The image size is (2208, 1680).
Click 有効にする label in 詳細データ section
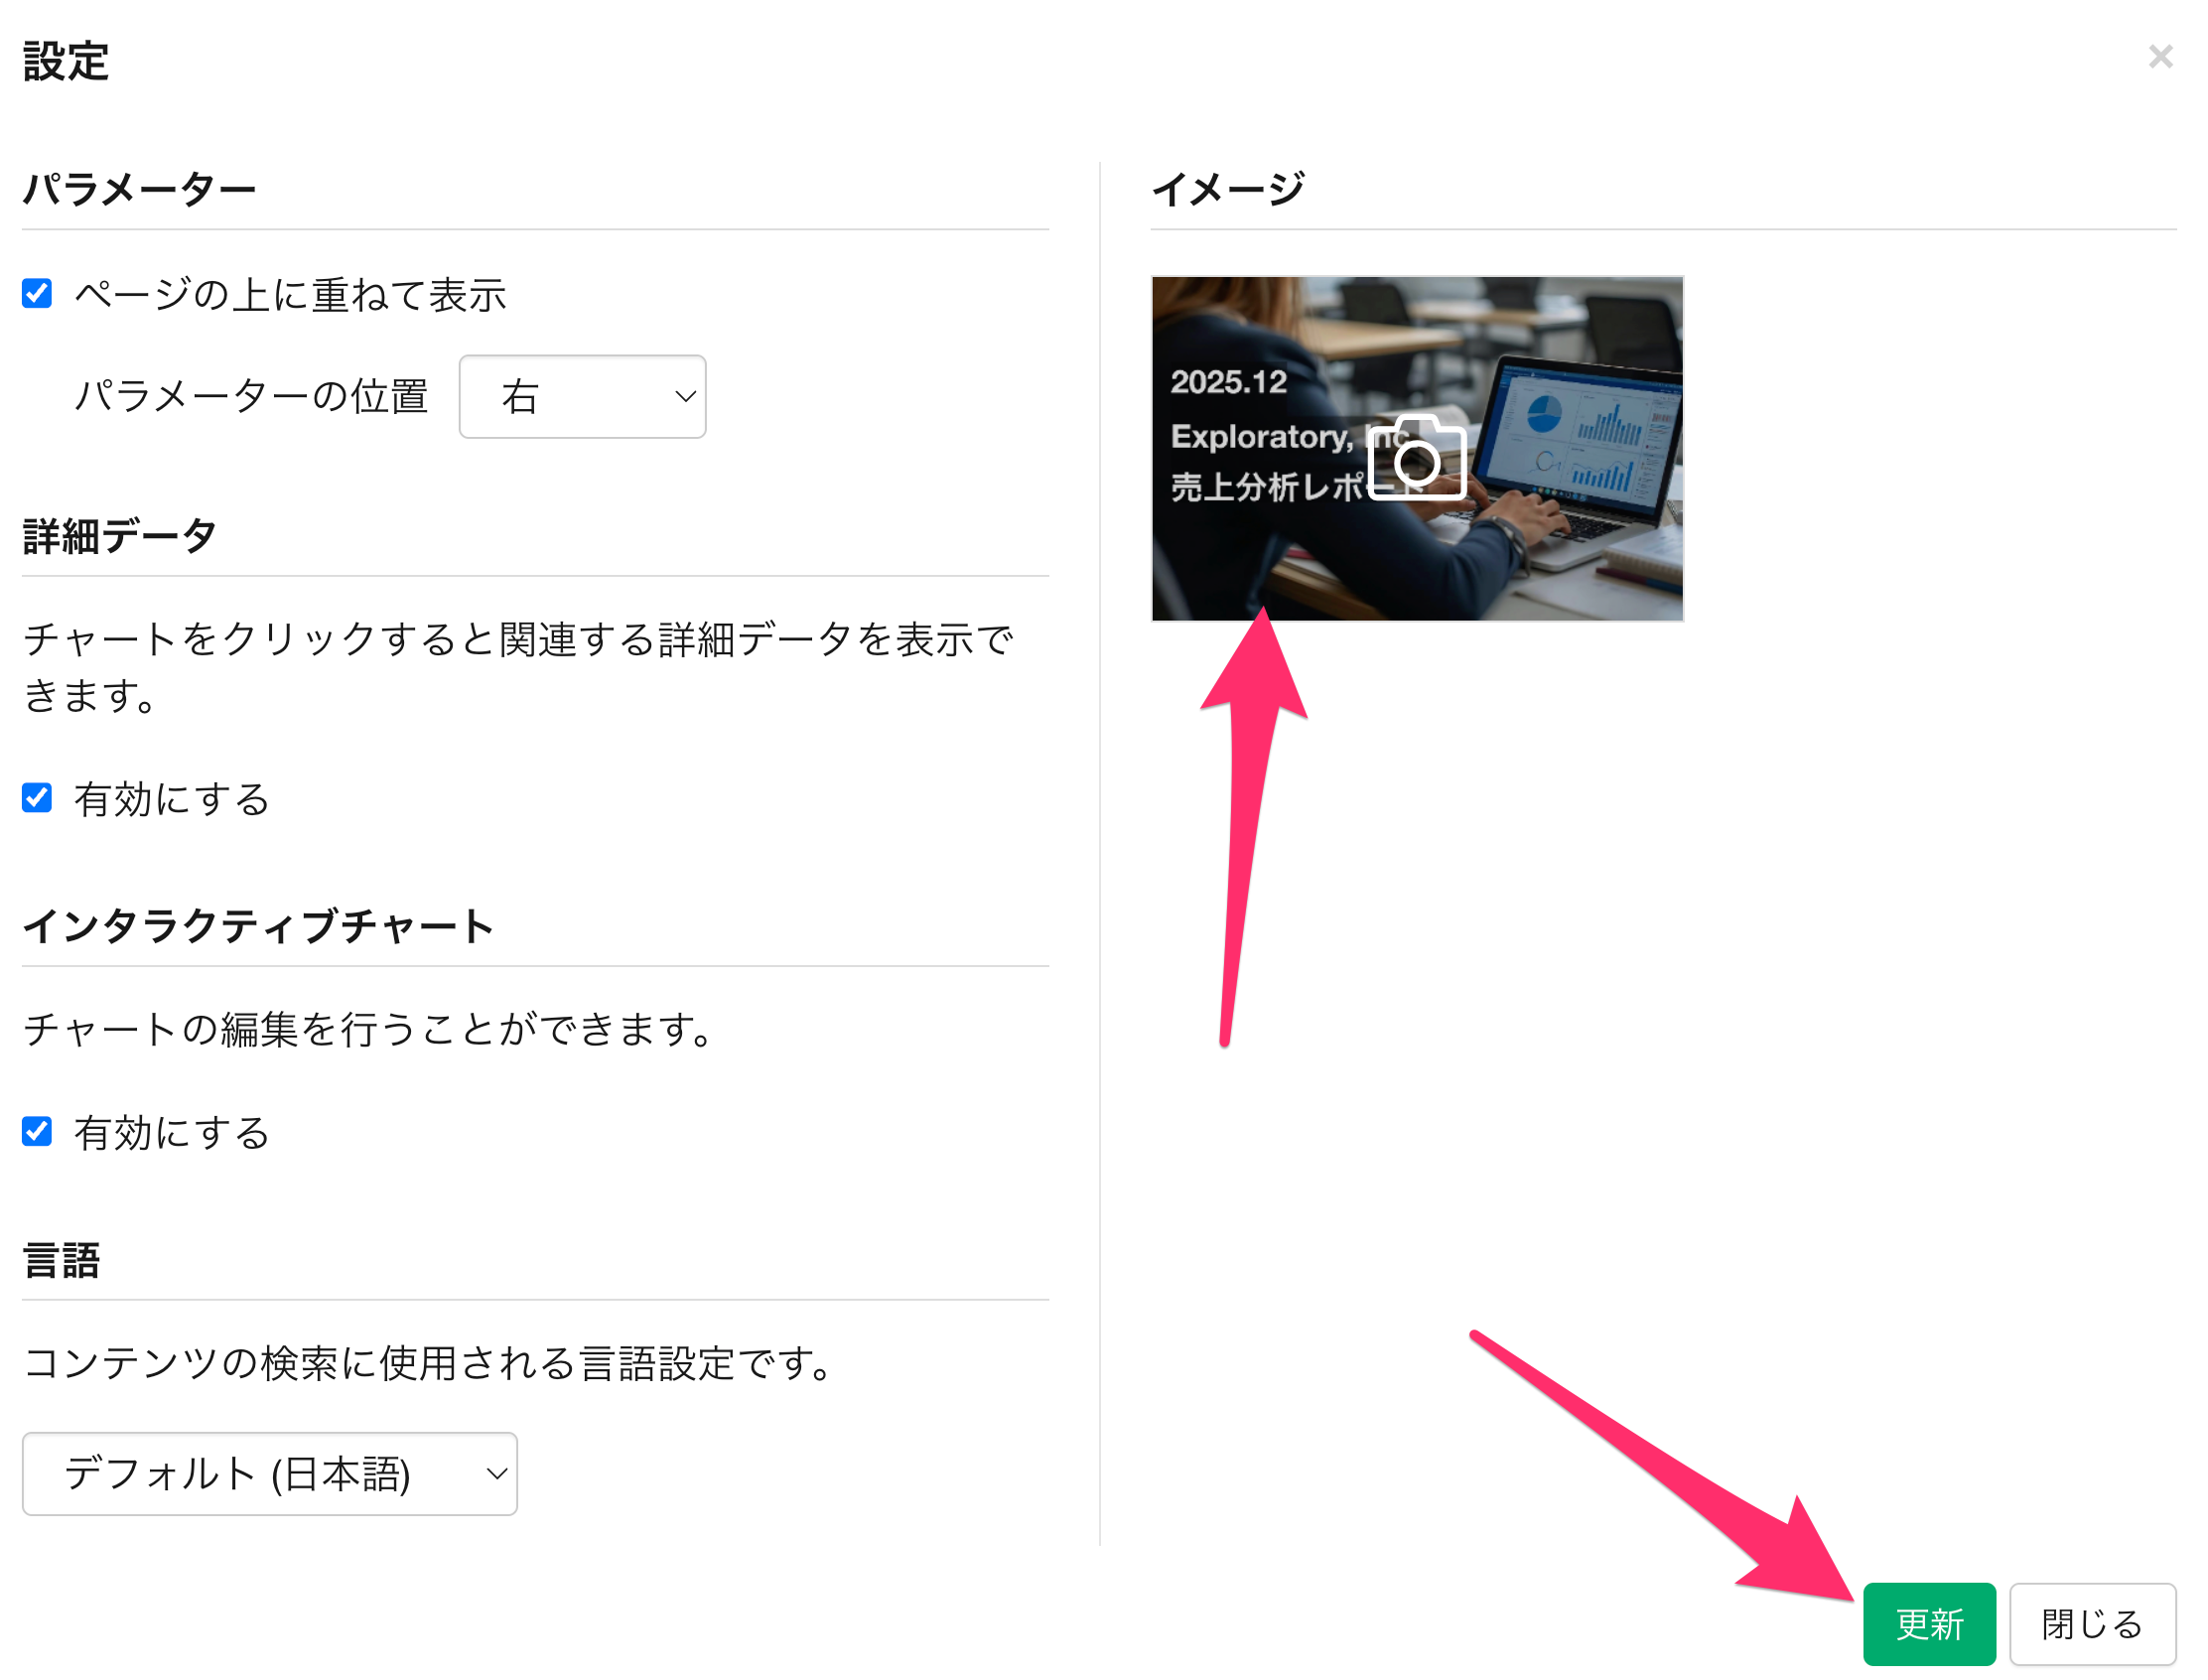coord(172,799)
